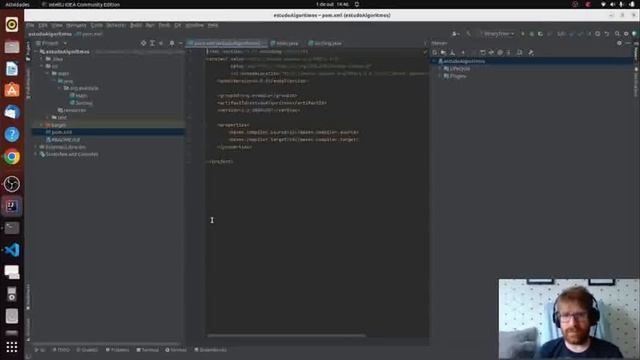640x360 pixels.
Task: Run the BinaryTree configuration
Action: (x=523, y=34)
